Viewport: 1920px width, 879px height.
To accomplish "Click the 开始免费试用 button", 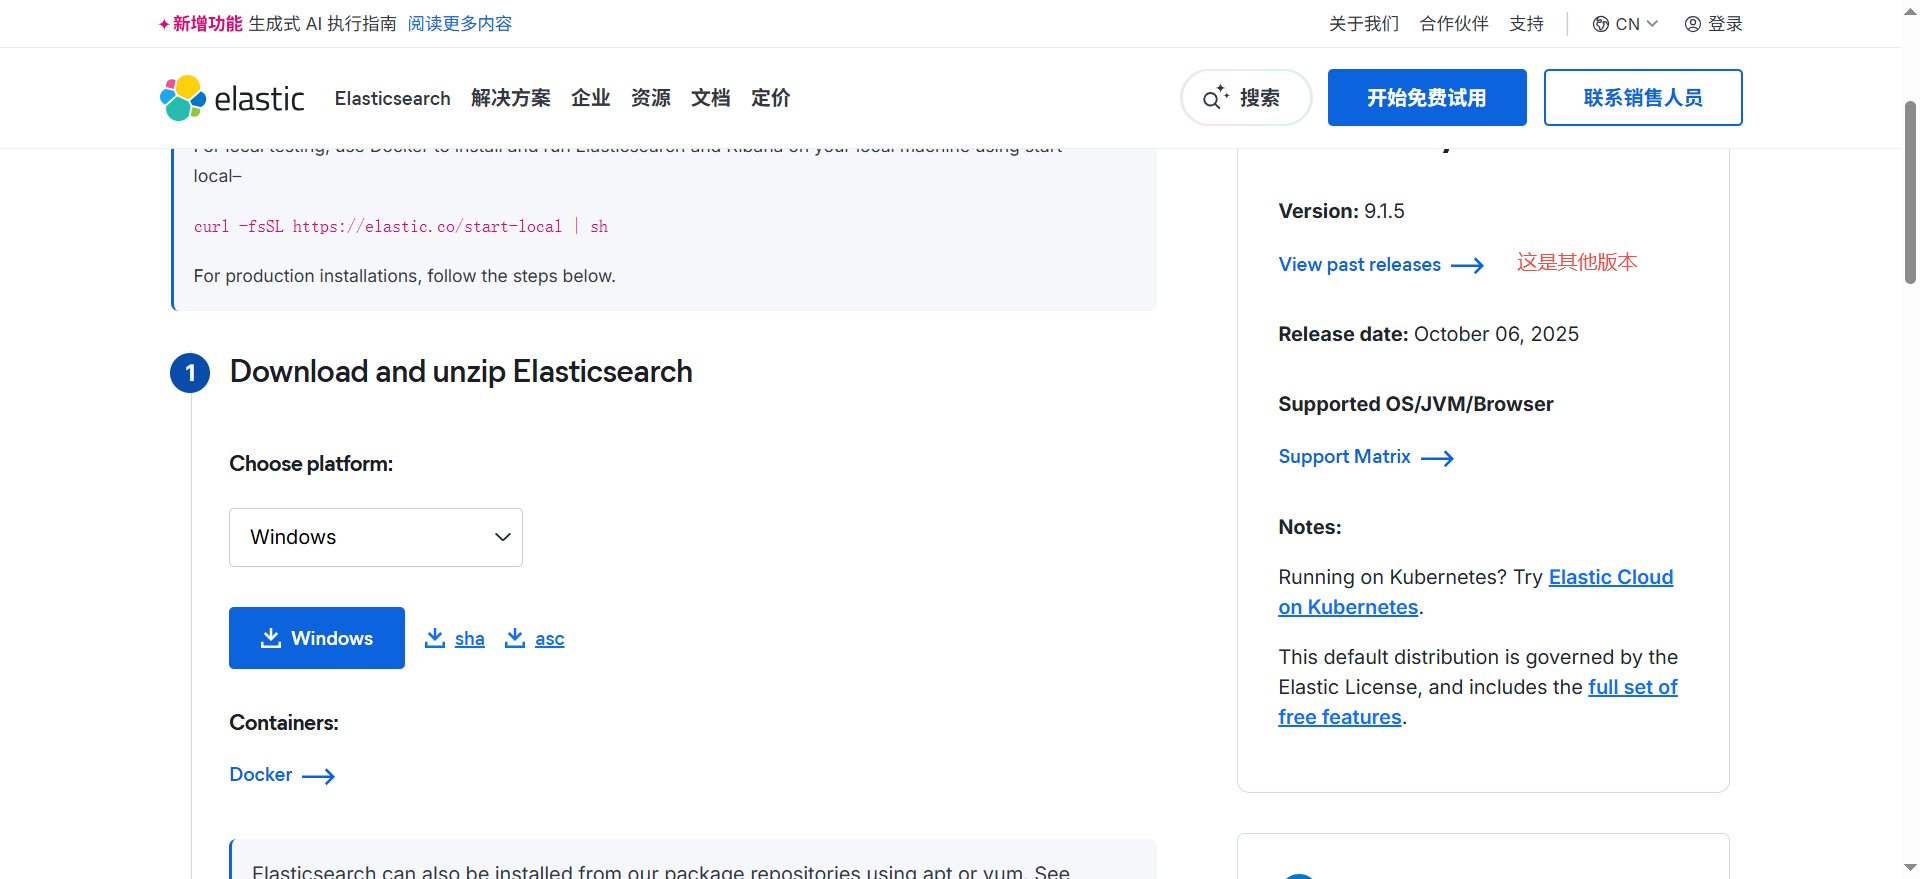I will pyautogui.click(x=1427, y=97).
